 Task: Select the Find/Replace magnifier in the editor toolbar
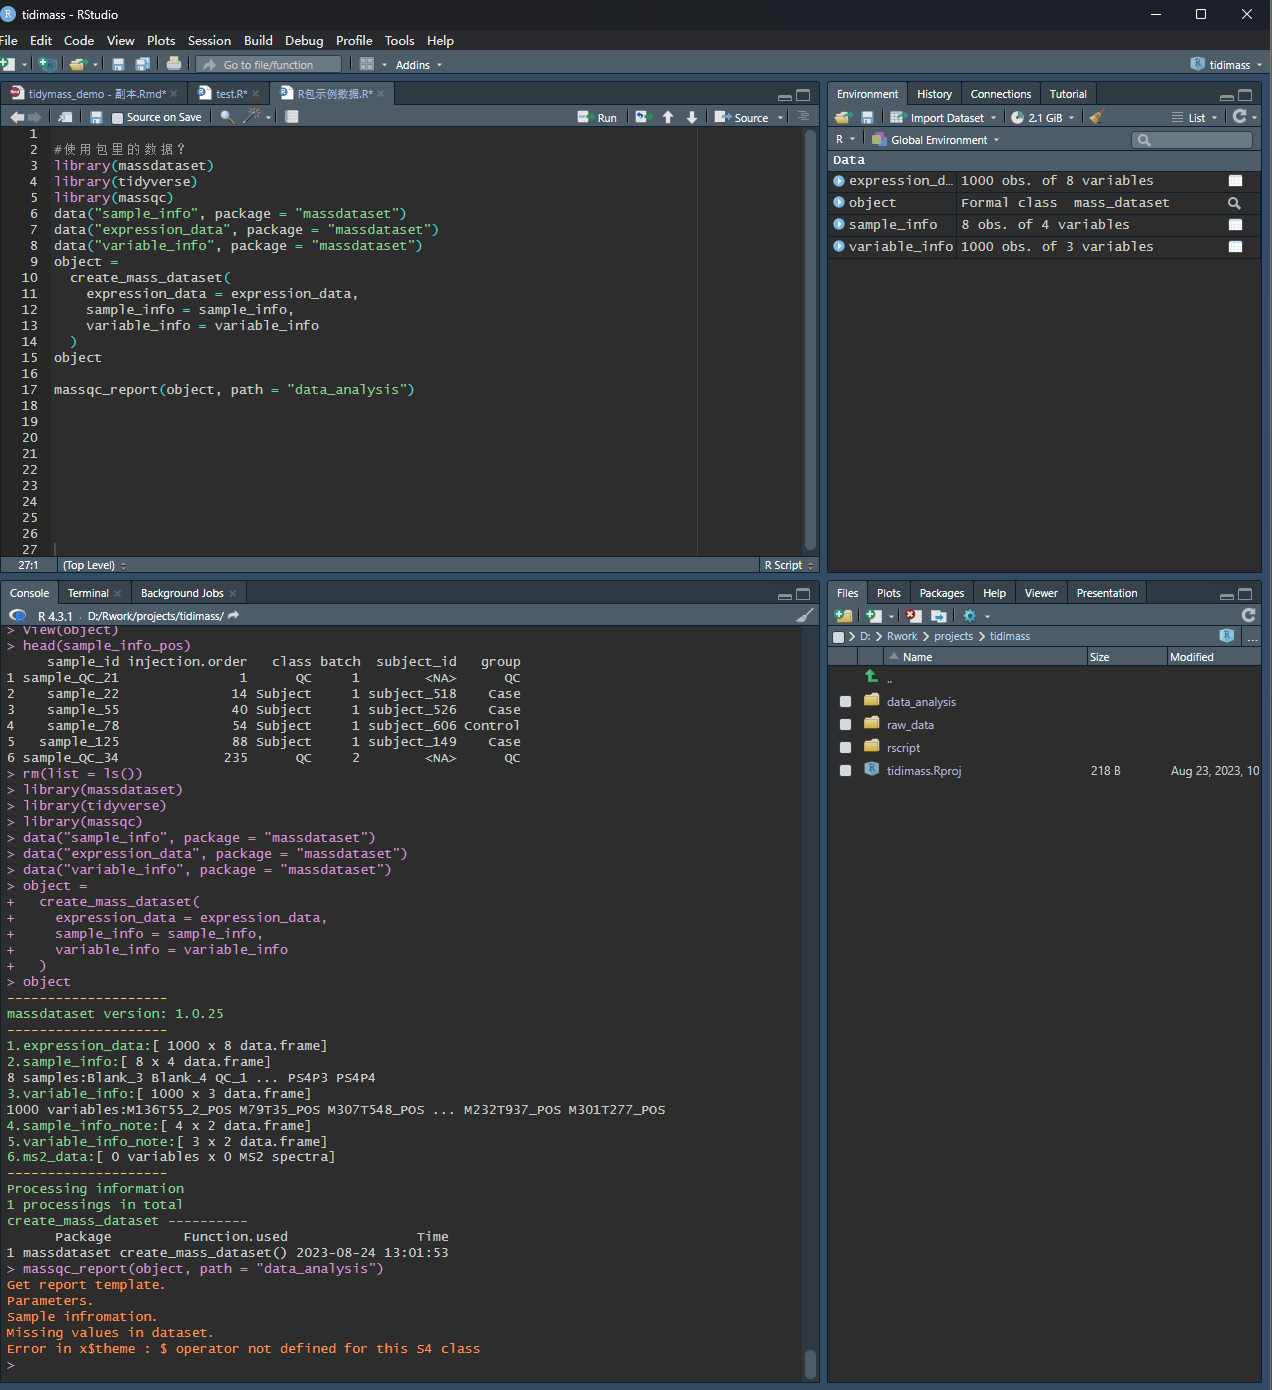tap(226, 117)
